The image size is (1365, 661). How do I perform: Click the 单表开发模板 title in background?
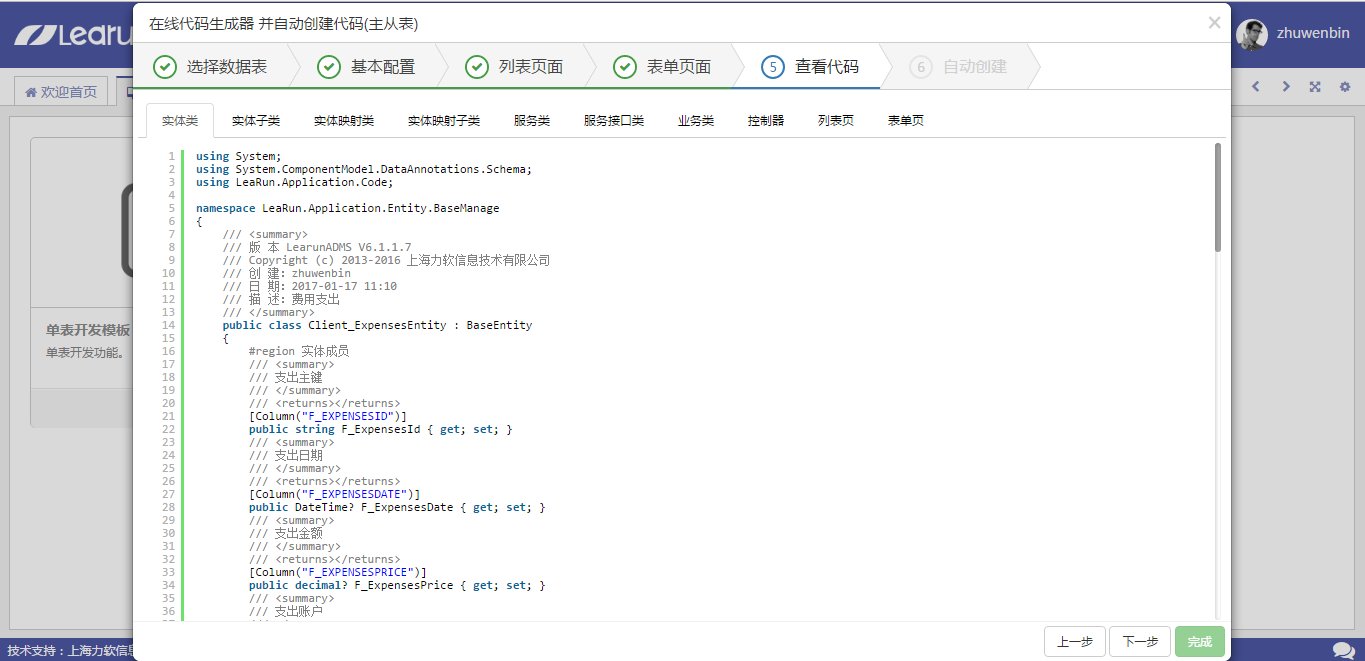[88, 330]
